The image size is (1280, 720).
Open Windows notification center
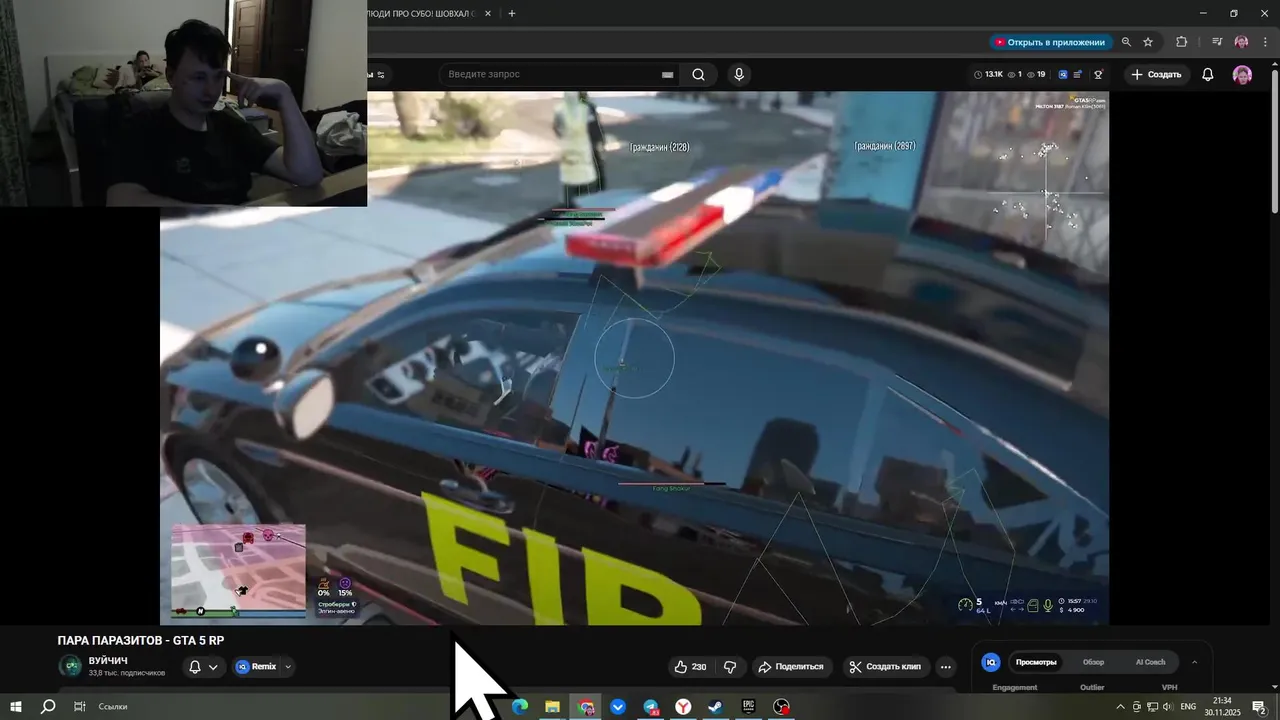coord(1260,707)
